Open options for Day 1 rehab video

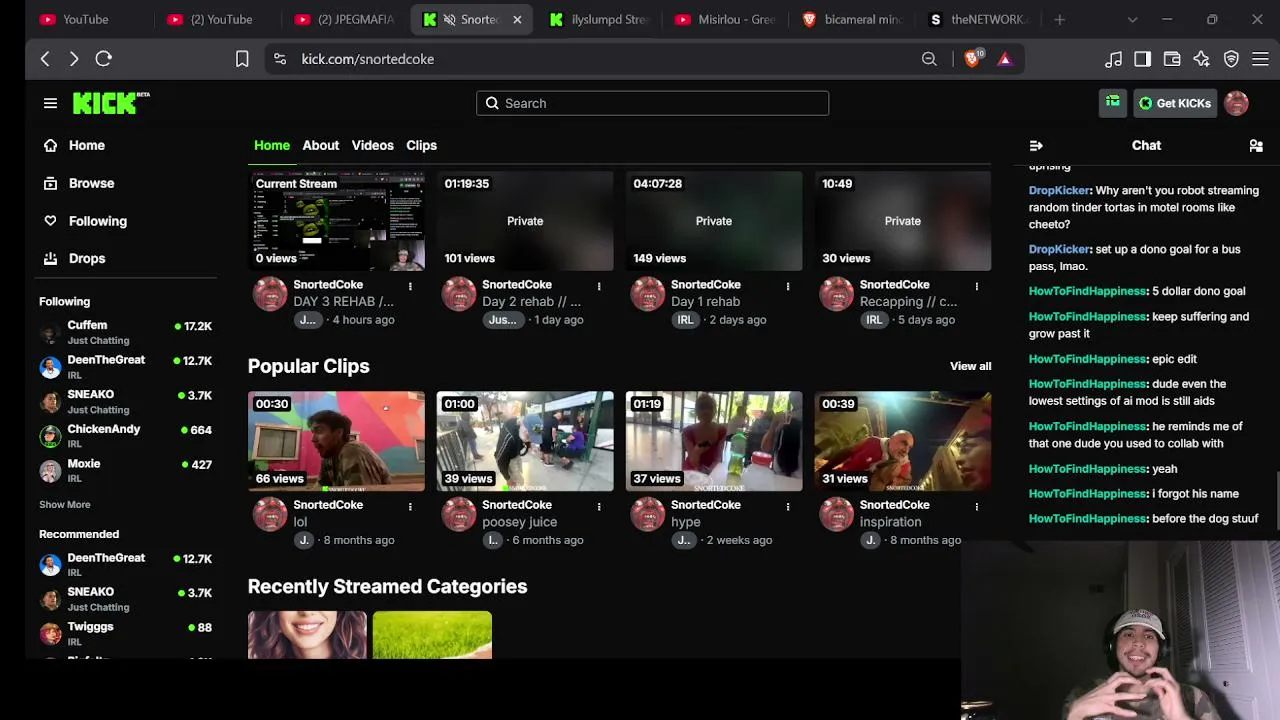tap(788, 286)
